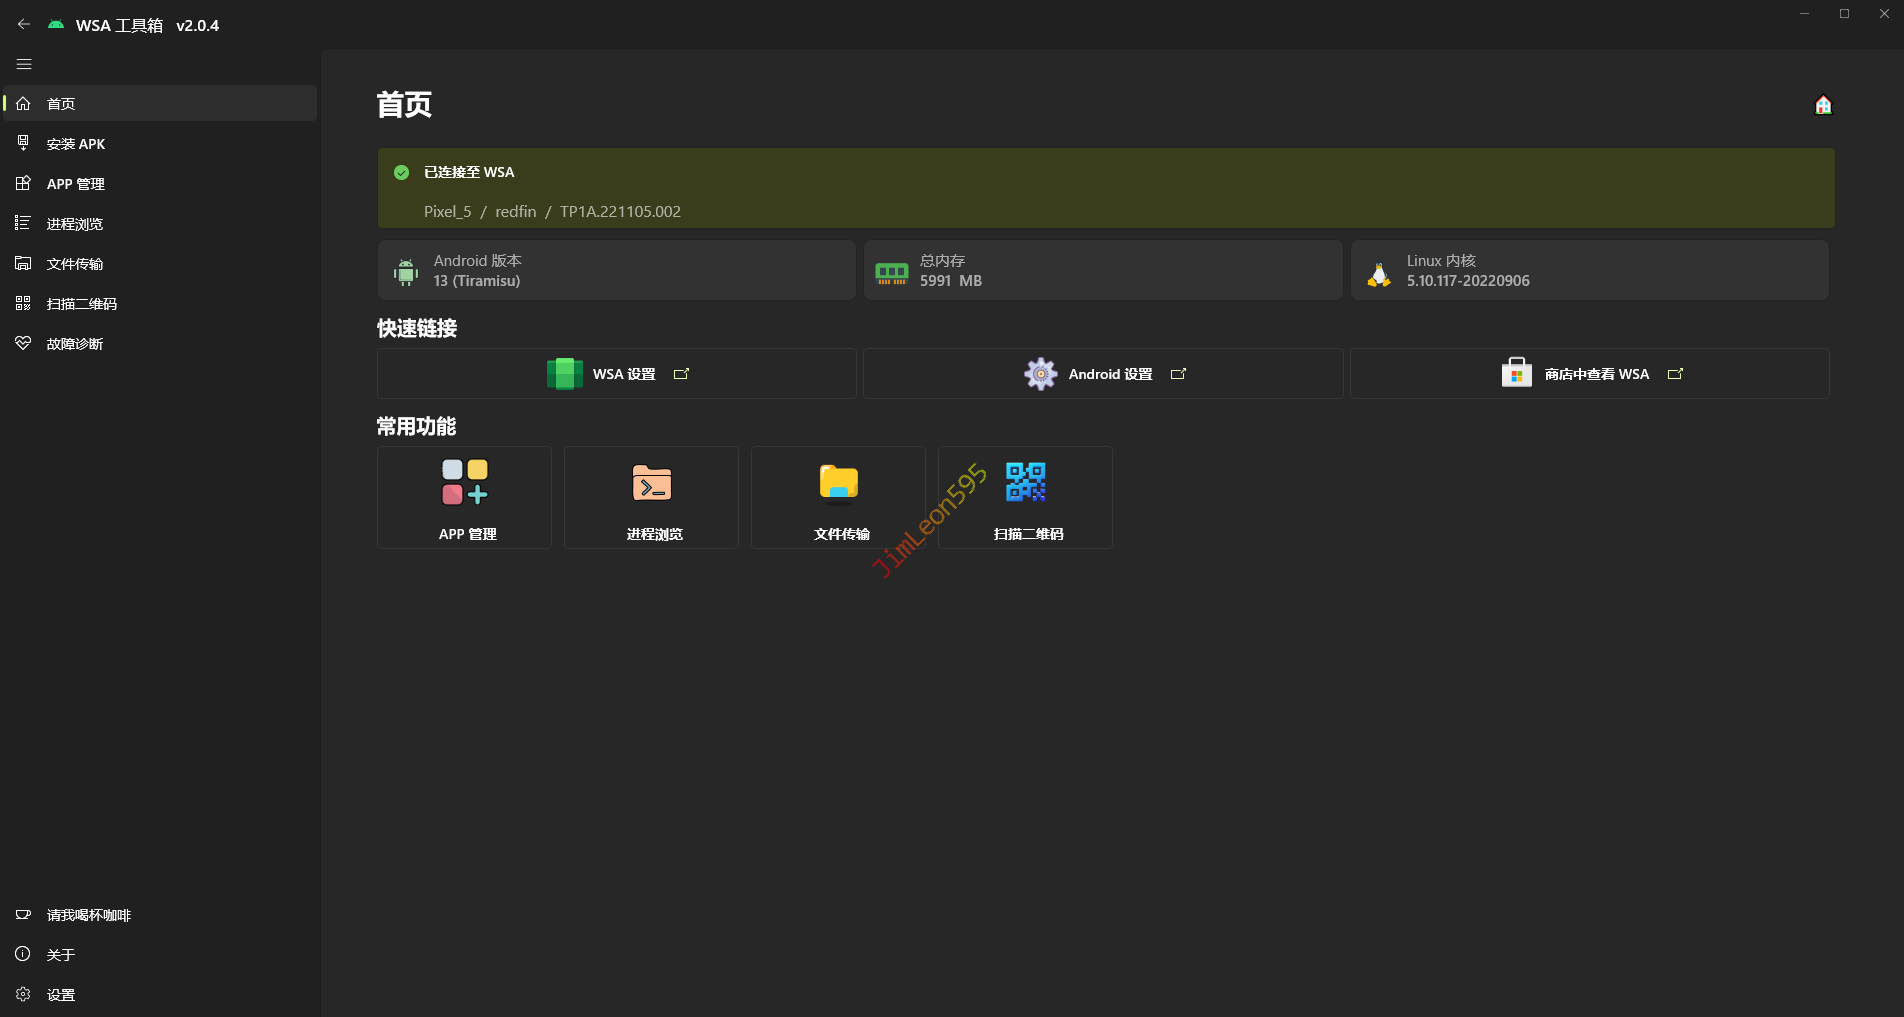Select 故障诊断 in the sidebar
The height and width of the screenshot is (1017, 1904).
coord(75,344)
